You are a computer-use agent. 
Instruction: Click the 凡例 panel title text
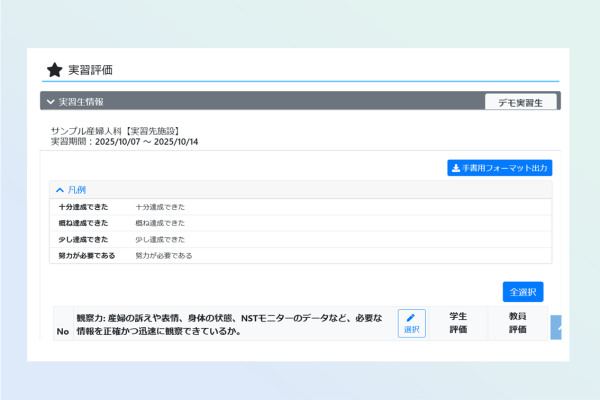coord(77,189)
